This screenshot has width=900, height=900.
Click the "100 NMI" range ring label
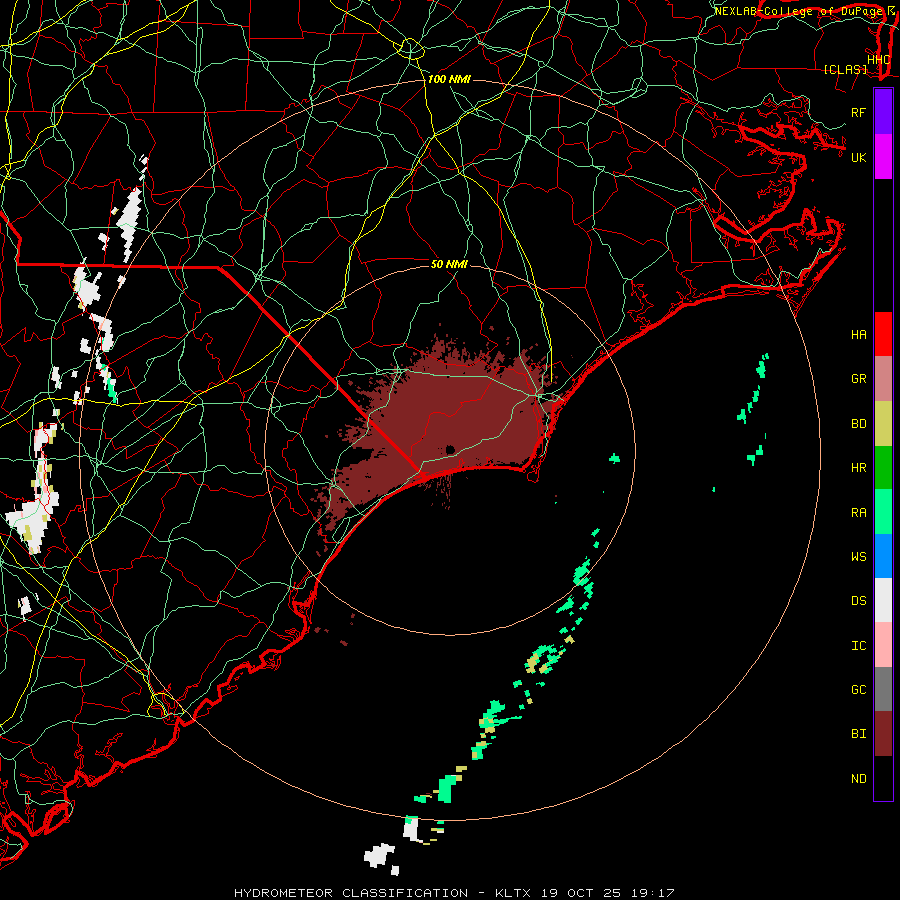tap(449, 79)
